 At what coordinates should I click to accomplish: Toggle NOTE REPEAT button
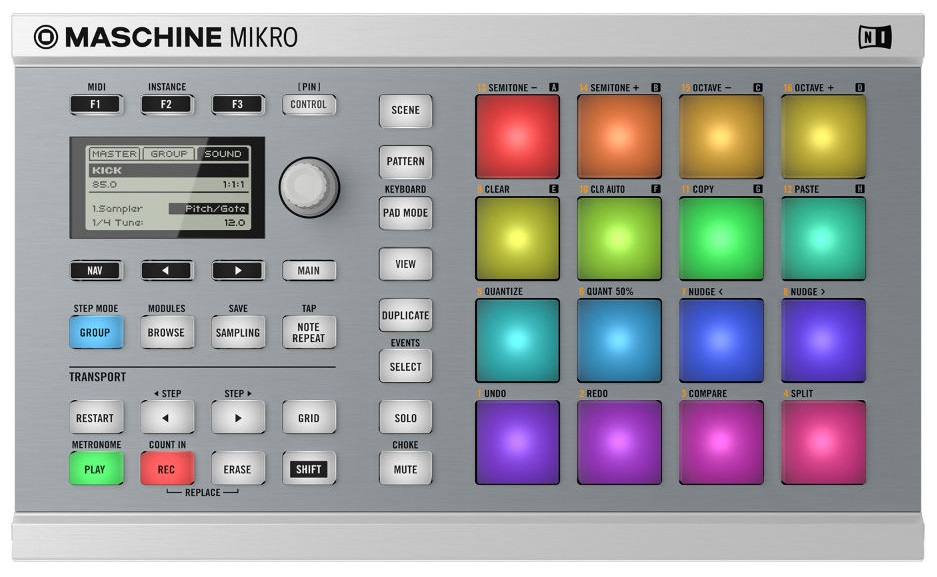[308, 333]
